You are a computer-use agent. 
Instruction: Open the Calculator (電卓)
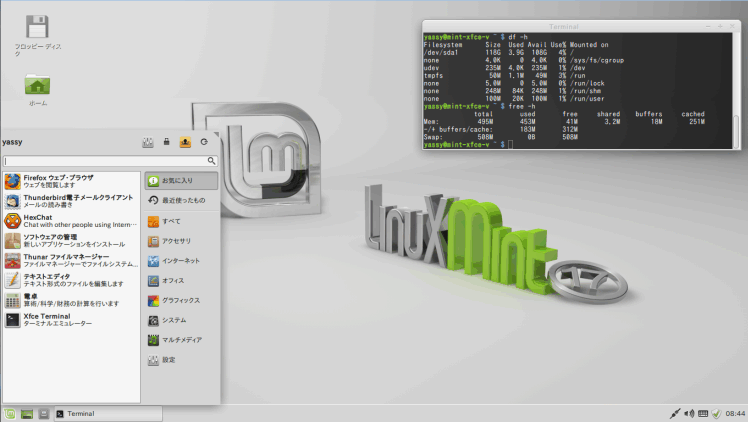pyautogui.click(x=72, y=300)
